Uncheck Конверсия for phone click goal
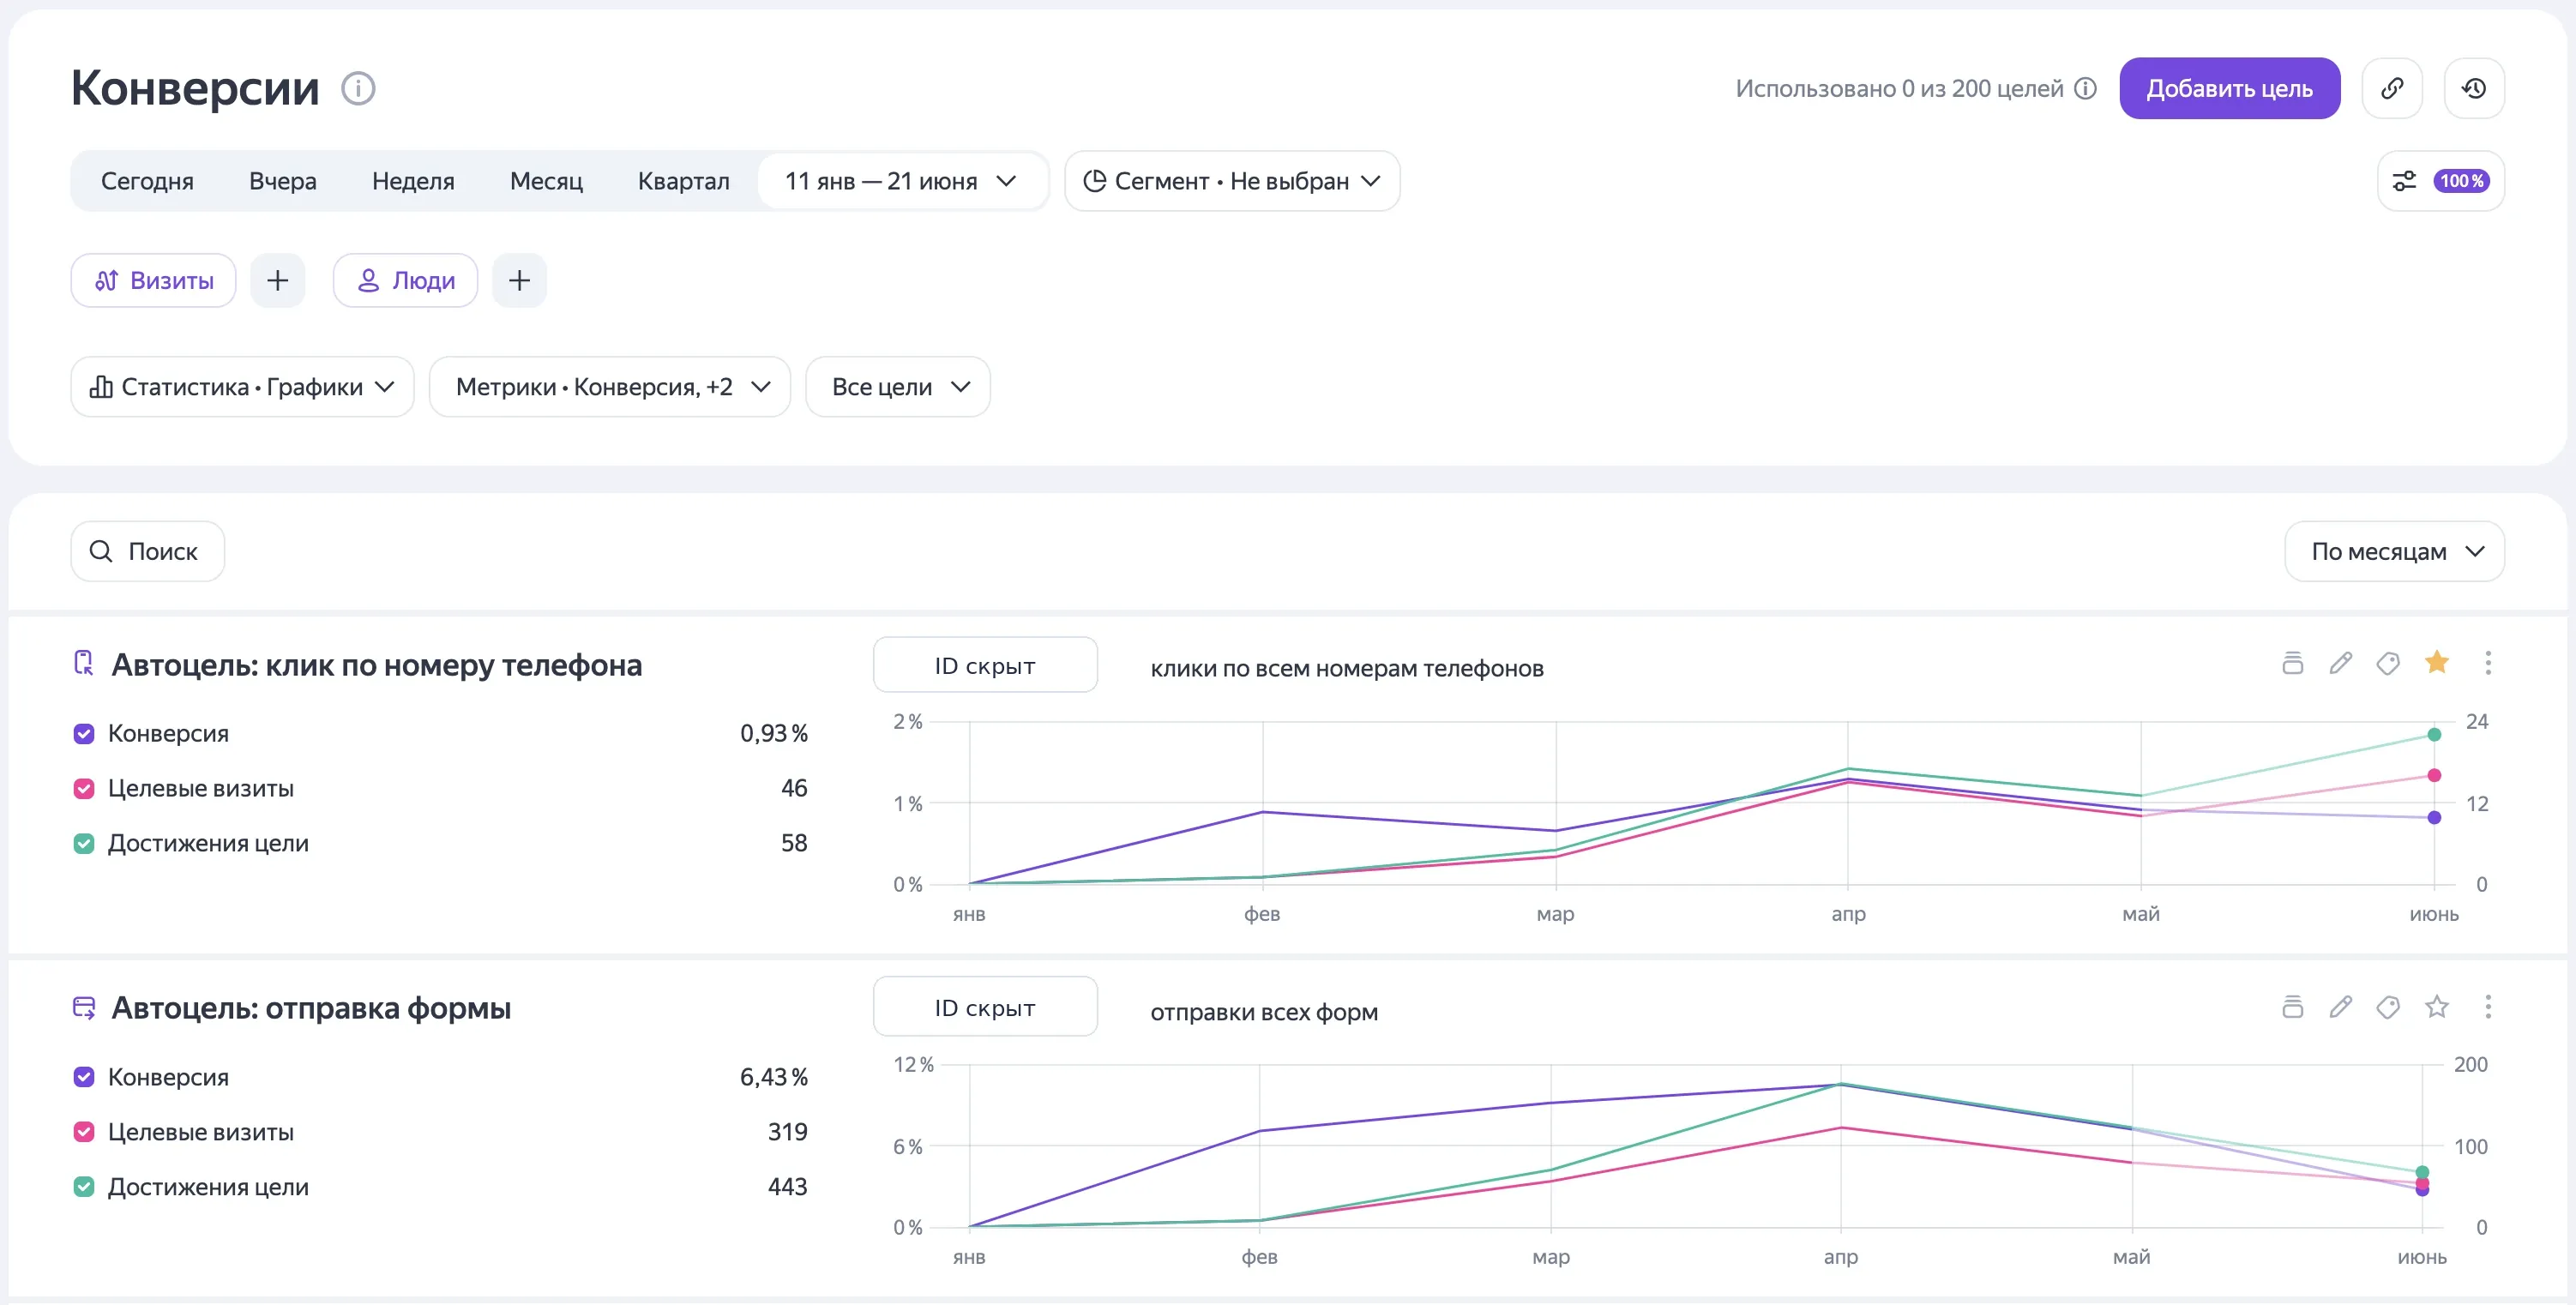 click(x=84, y=733)
